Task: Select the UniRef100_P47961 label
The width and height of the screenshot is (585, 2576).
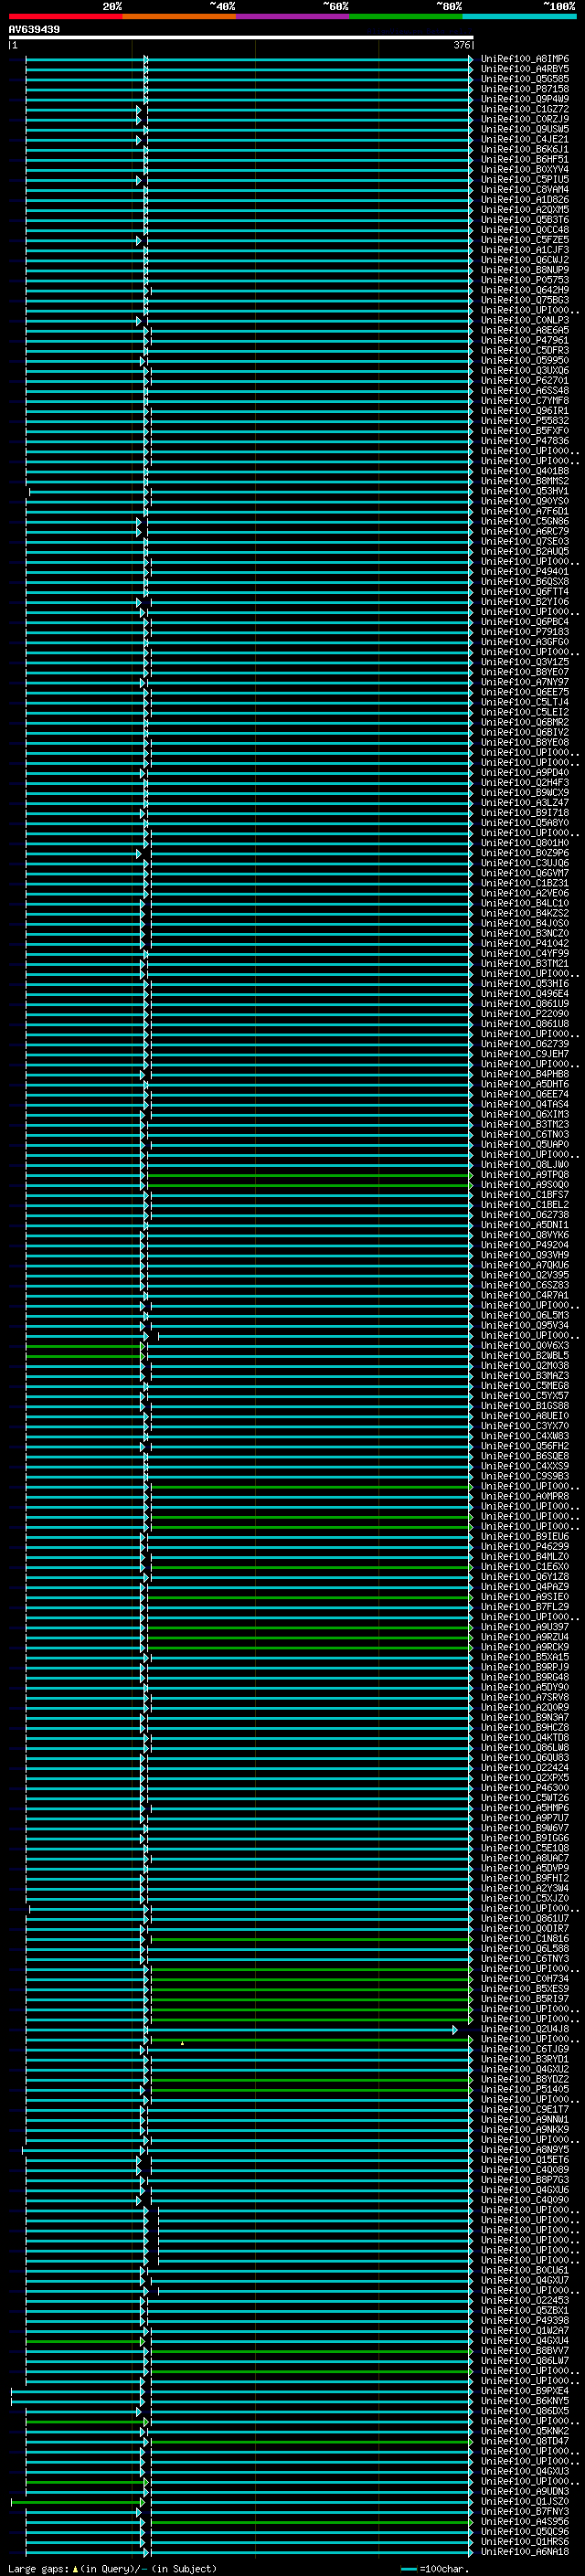Action: [525, 340]
